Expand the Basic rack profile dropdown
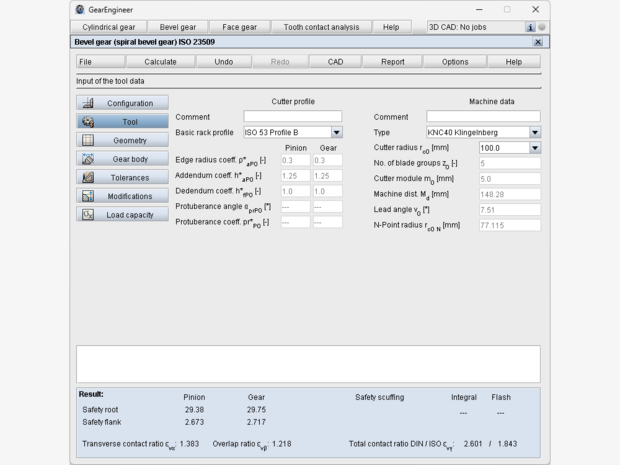The width and height of the screenshot is (620, 465). (x=336, y=132)
